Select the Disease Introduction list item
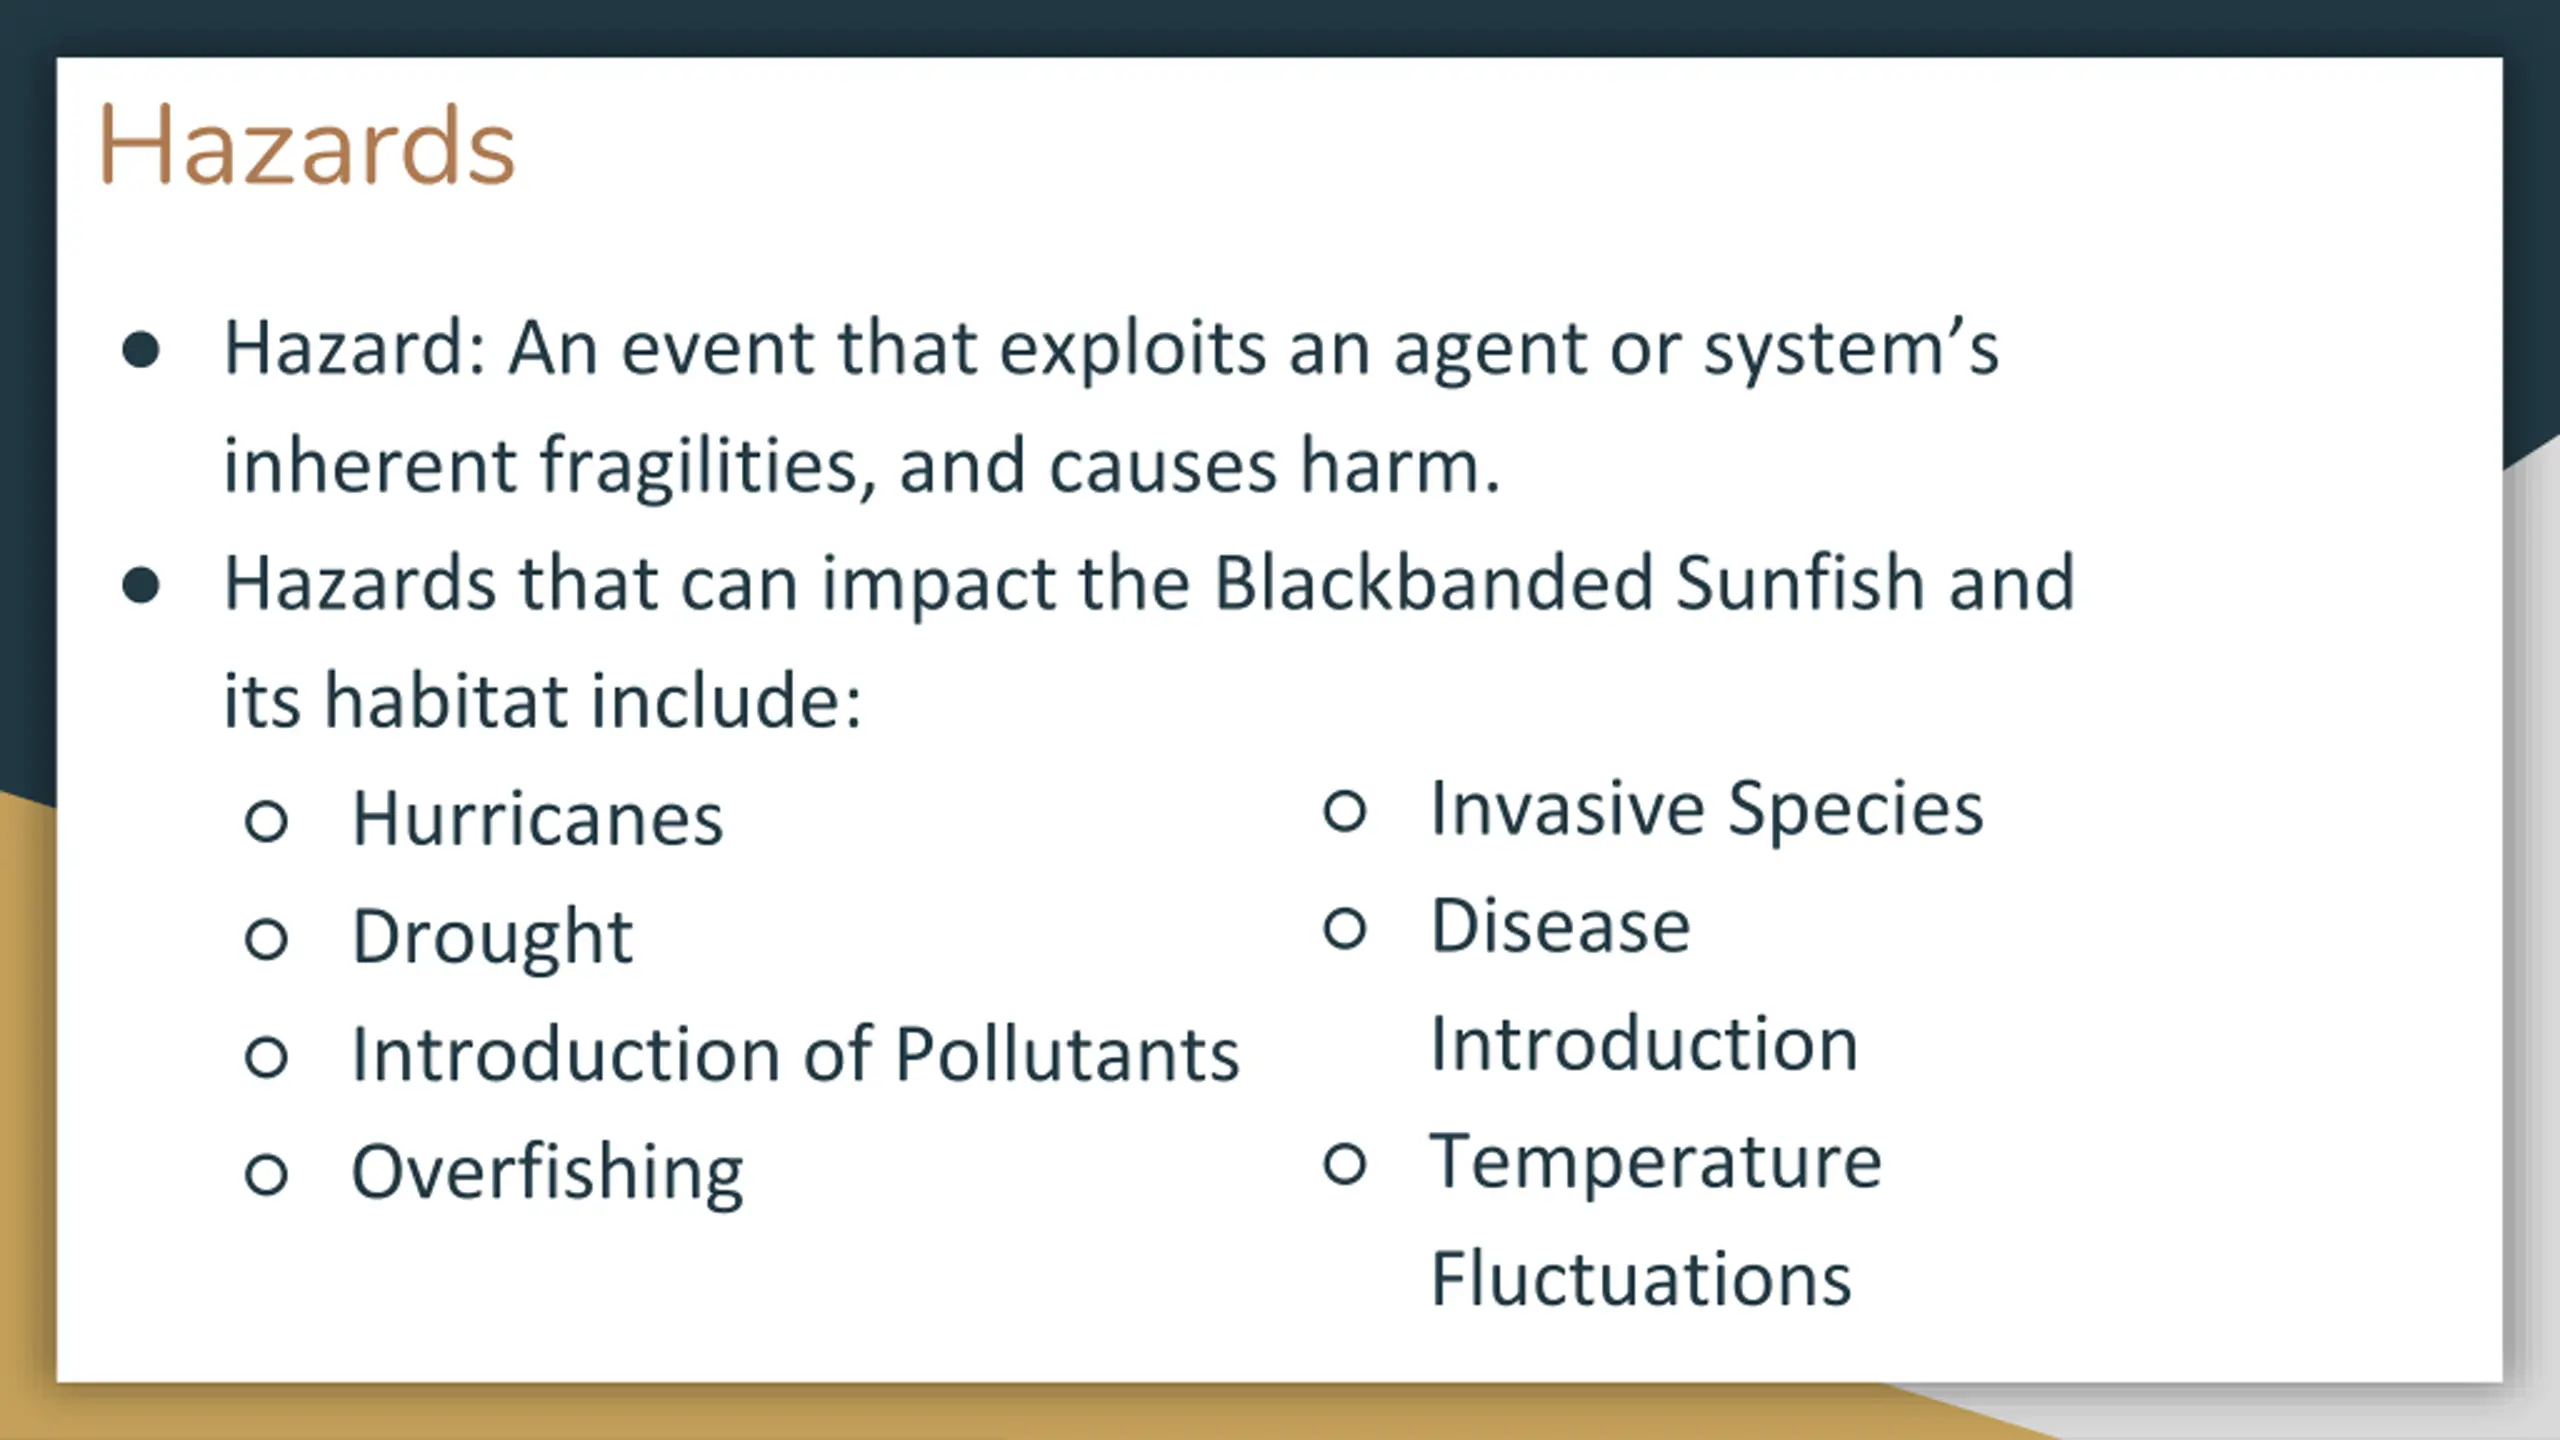The height and width of the screenshot is (1440, 2560). pyautogui.click(x=1645, y=984)
